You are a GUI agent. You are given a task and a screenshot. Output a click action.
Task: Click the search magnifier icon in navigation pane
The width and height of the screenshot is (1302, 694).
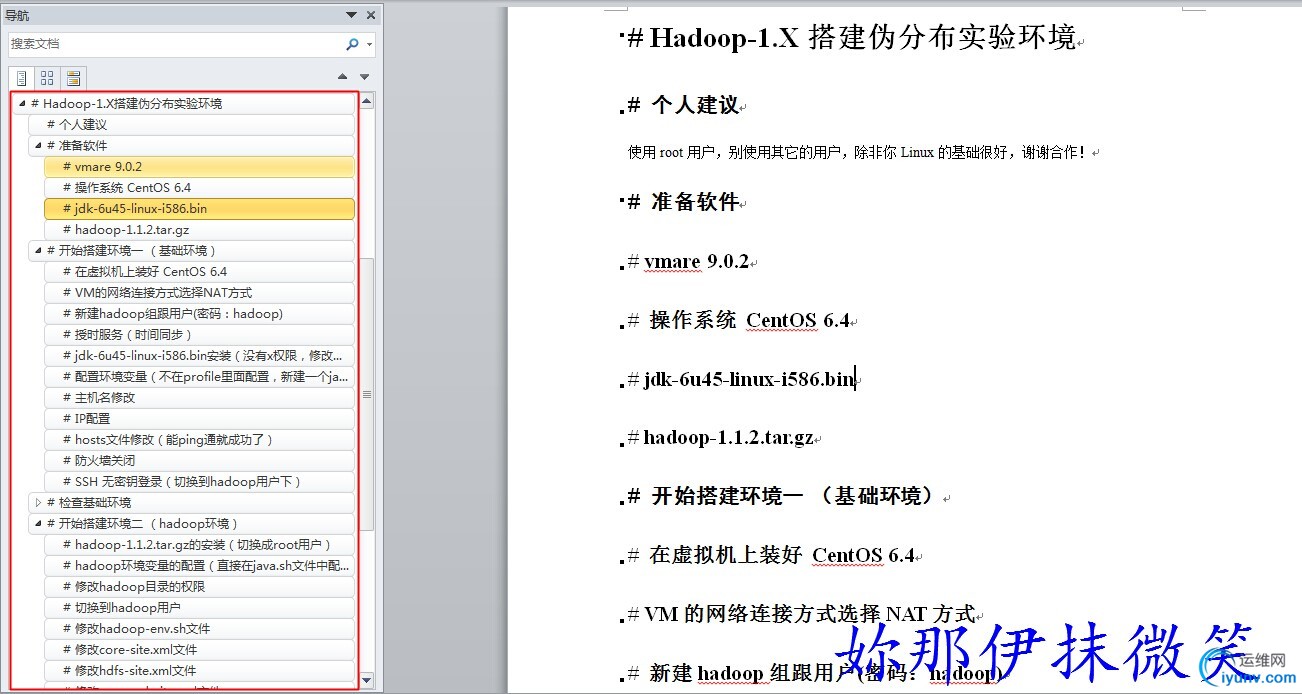click(x=352, y=44)
